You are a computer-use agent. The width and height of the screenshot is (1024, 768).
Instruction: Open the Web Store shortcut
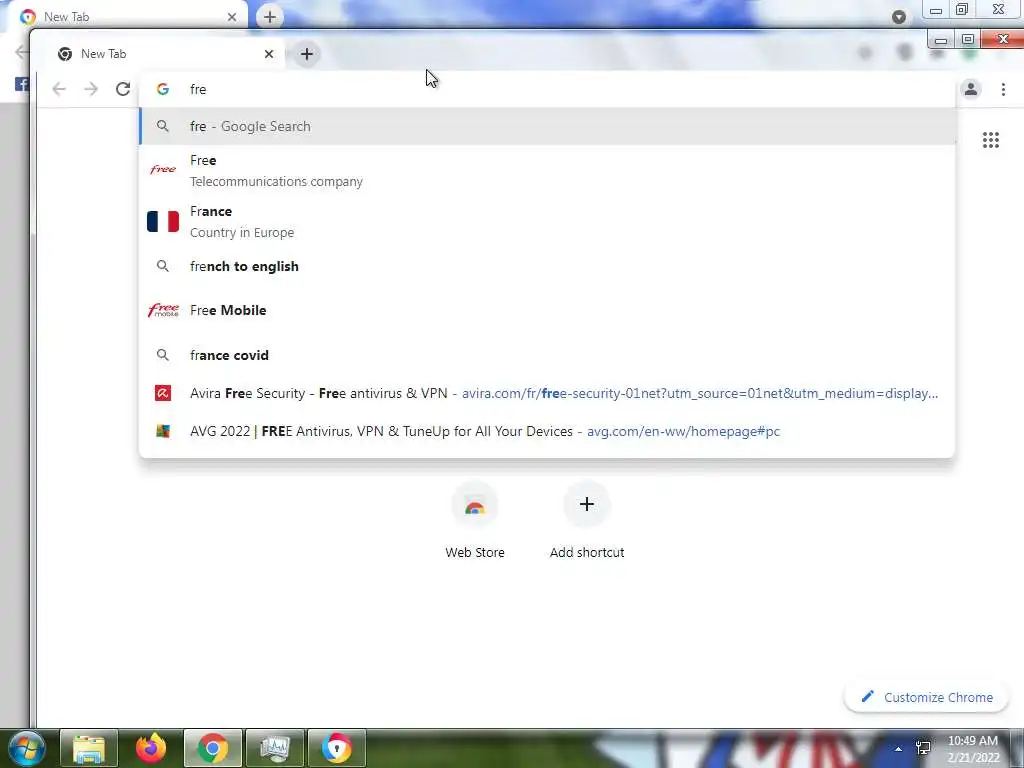[x=475, y=520]
